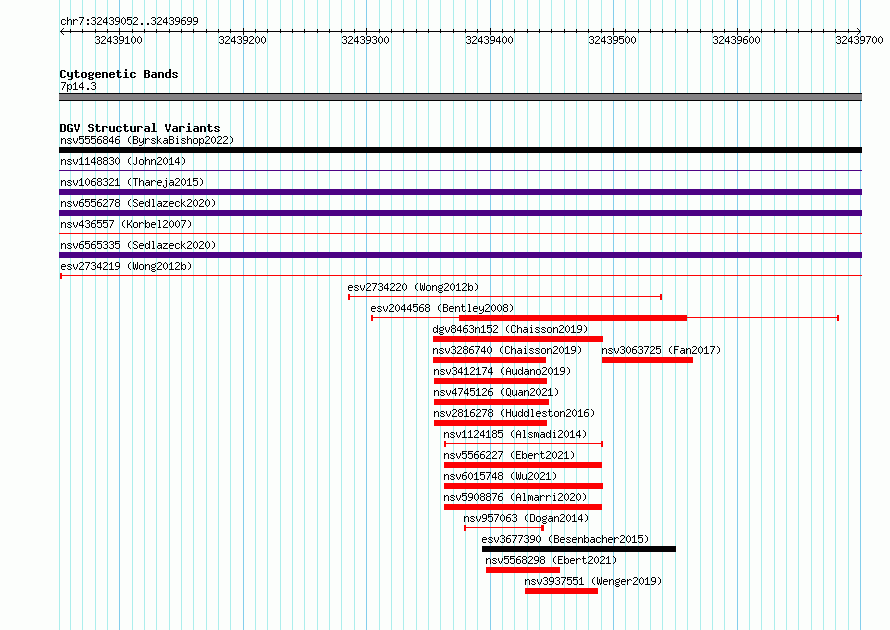Click ruler position 32439600
The width and height of the screenshot is (890, 630).
(736, 40)
